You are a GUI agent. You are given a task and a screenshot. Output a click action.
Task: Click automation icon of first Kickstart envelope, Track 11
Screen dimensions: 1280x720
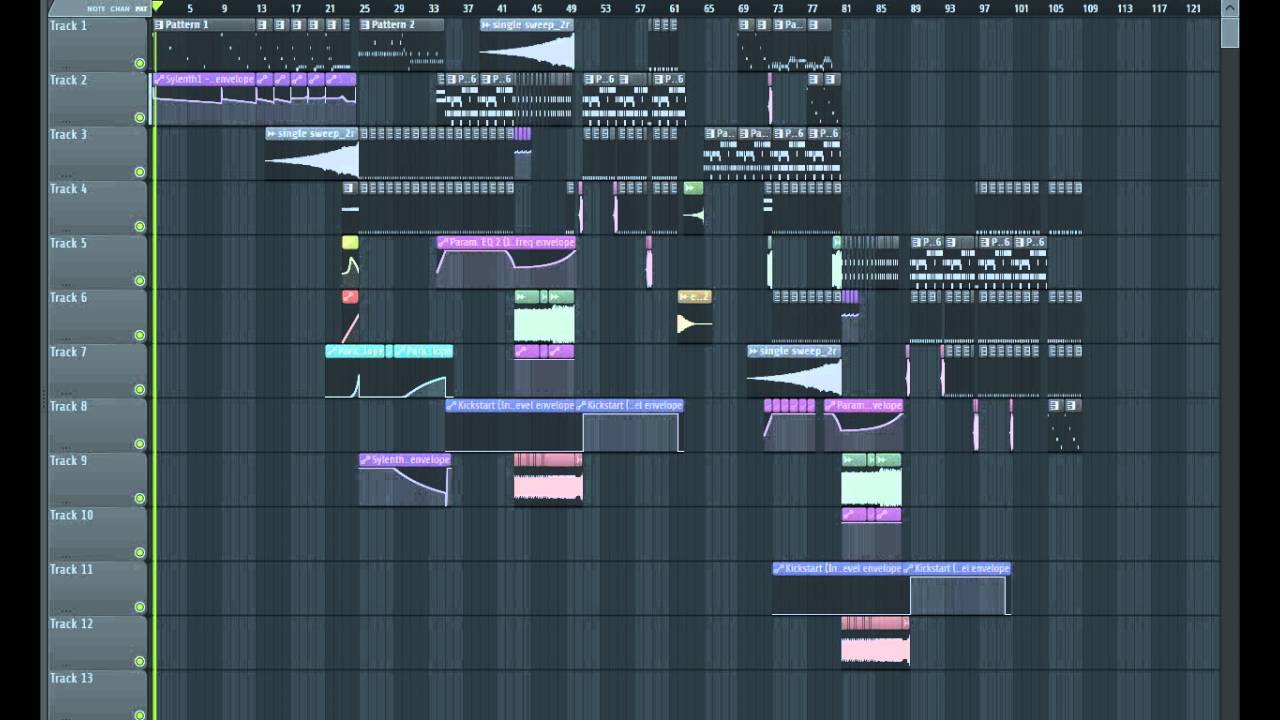click(x=779, y=569)
